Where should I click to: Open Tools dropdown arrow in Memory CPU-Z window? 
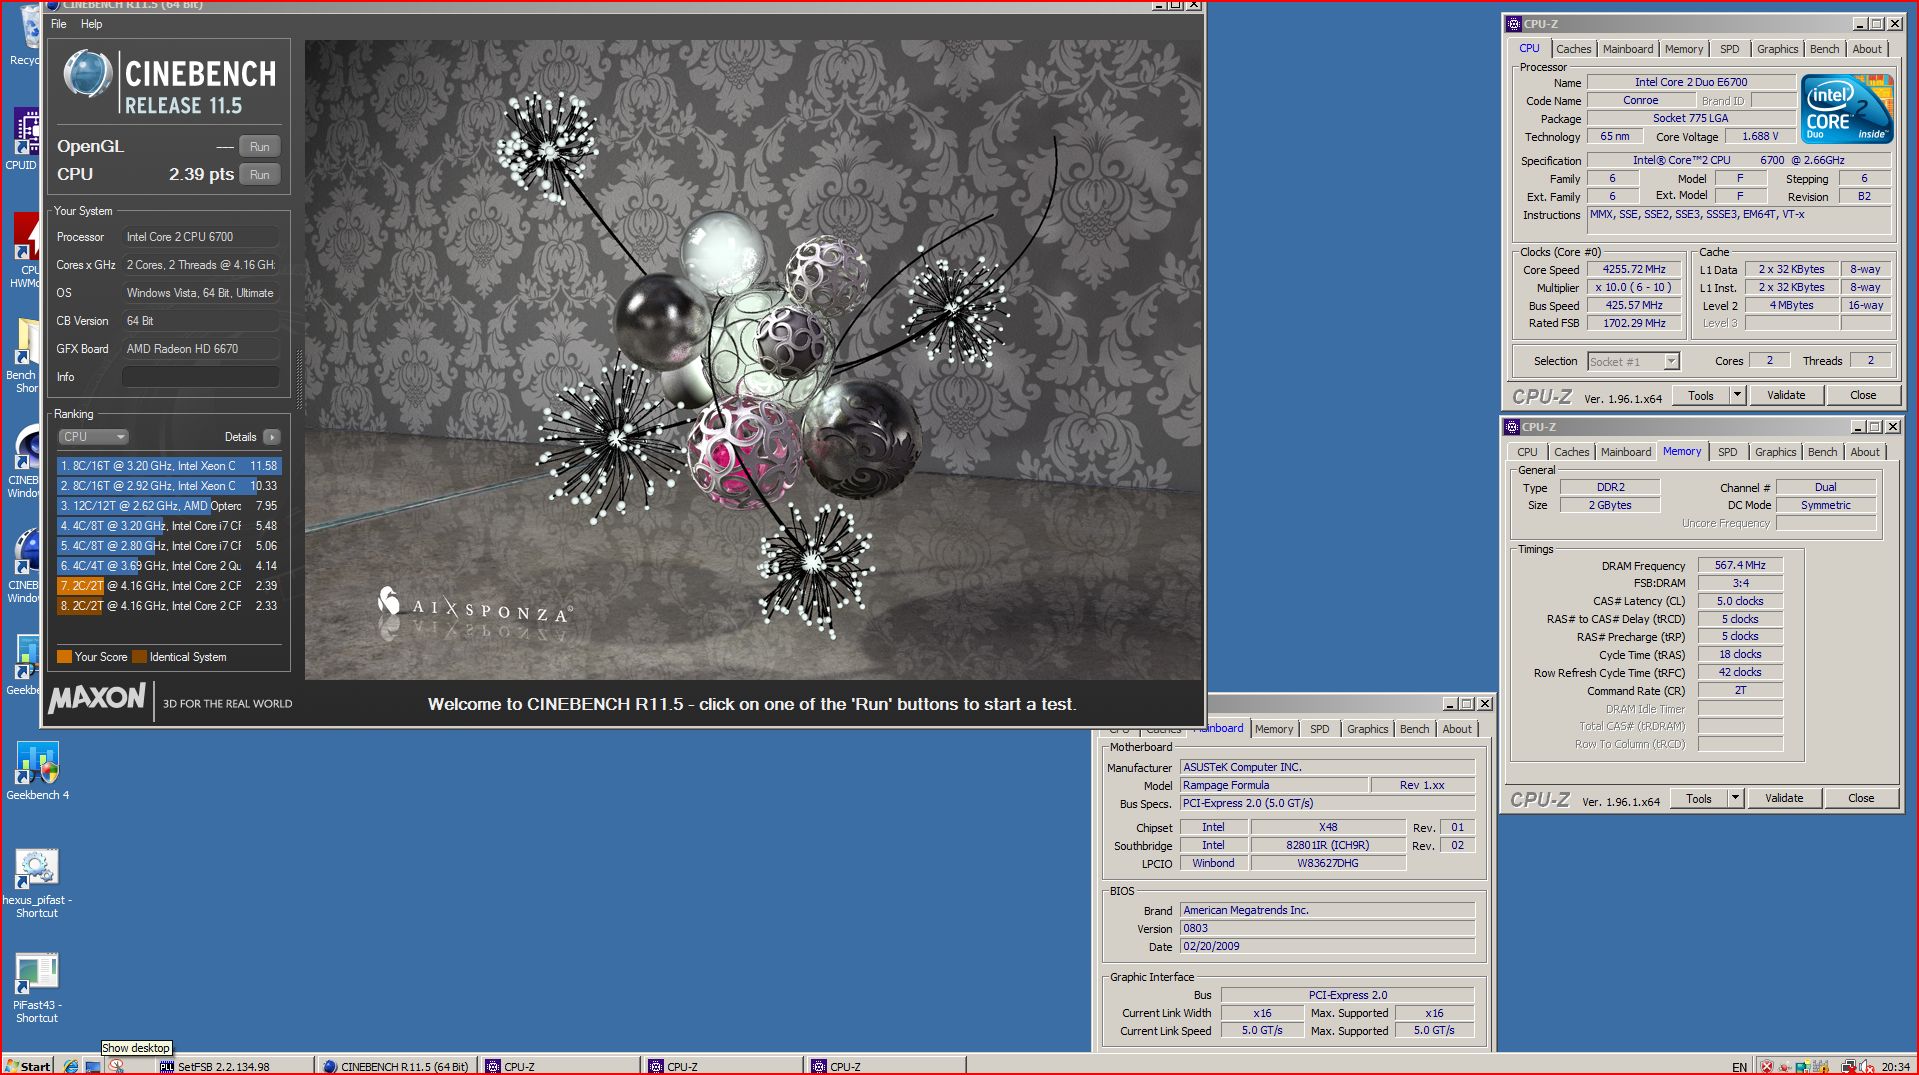coord(1735,799)
